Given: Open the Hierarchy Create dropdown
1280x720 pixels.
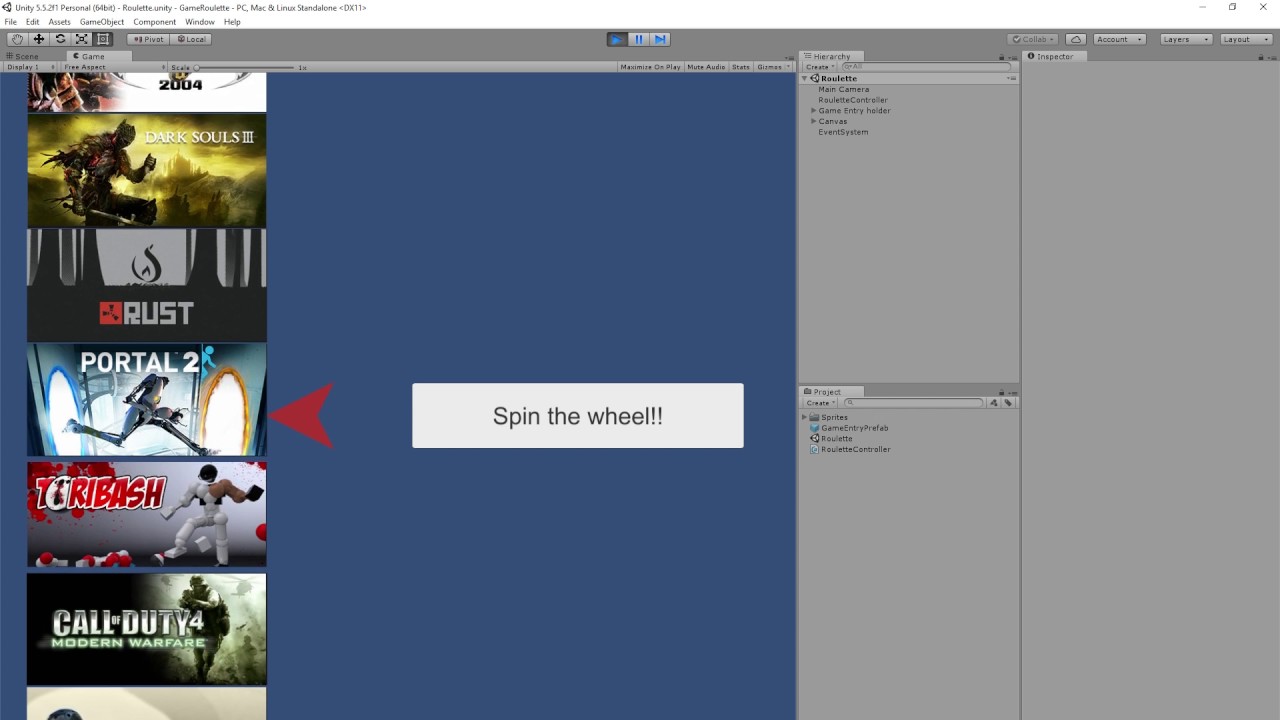Looking at the screenshot, I should (820, 67).
